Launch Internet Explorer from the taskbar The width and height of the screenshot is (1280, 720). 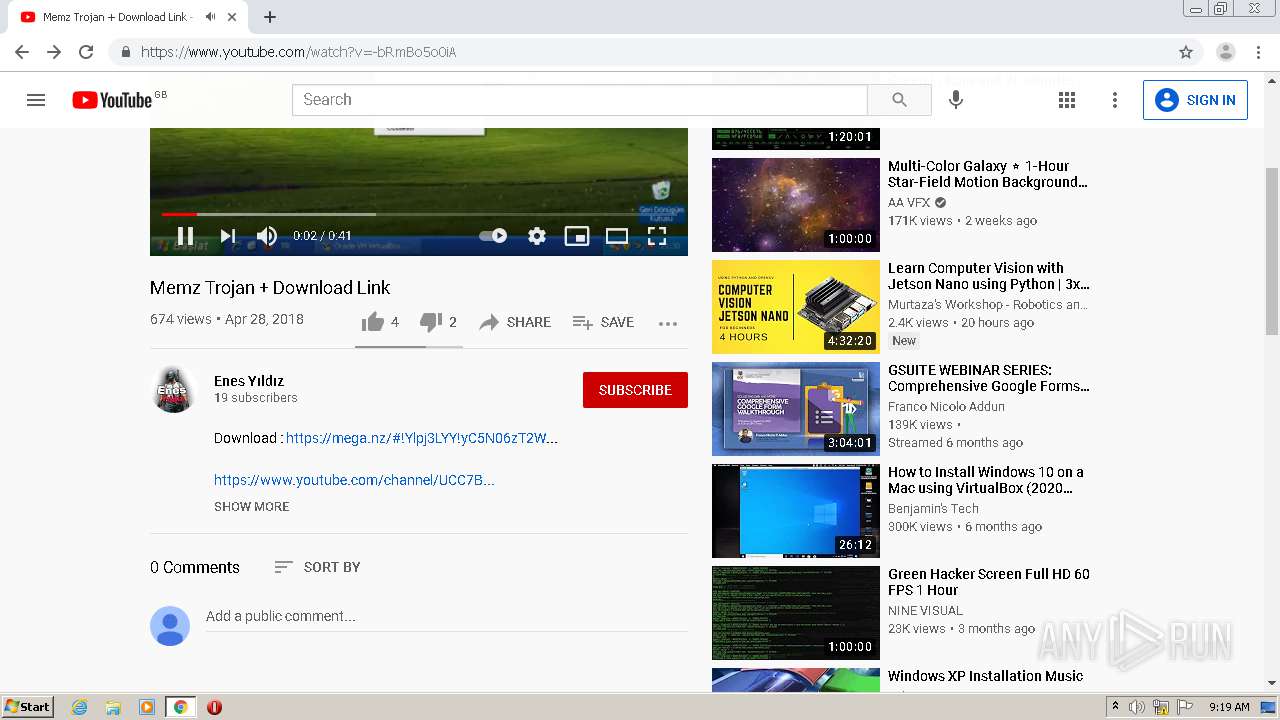[x=79, y=707]
